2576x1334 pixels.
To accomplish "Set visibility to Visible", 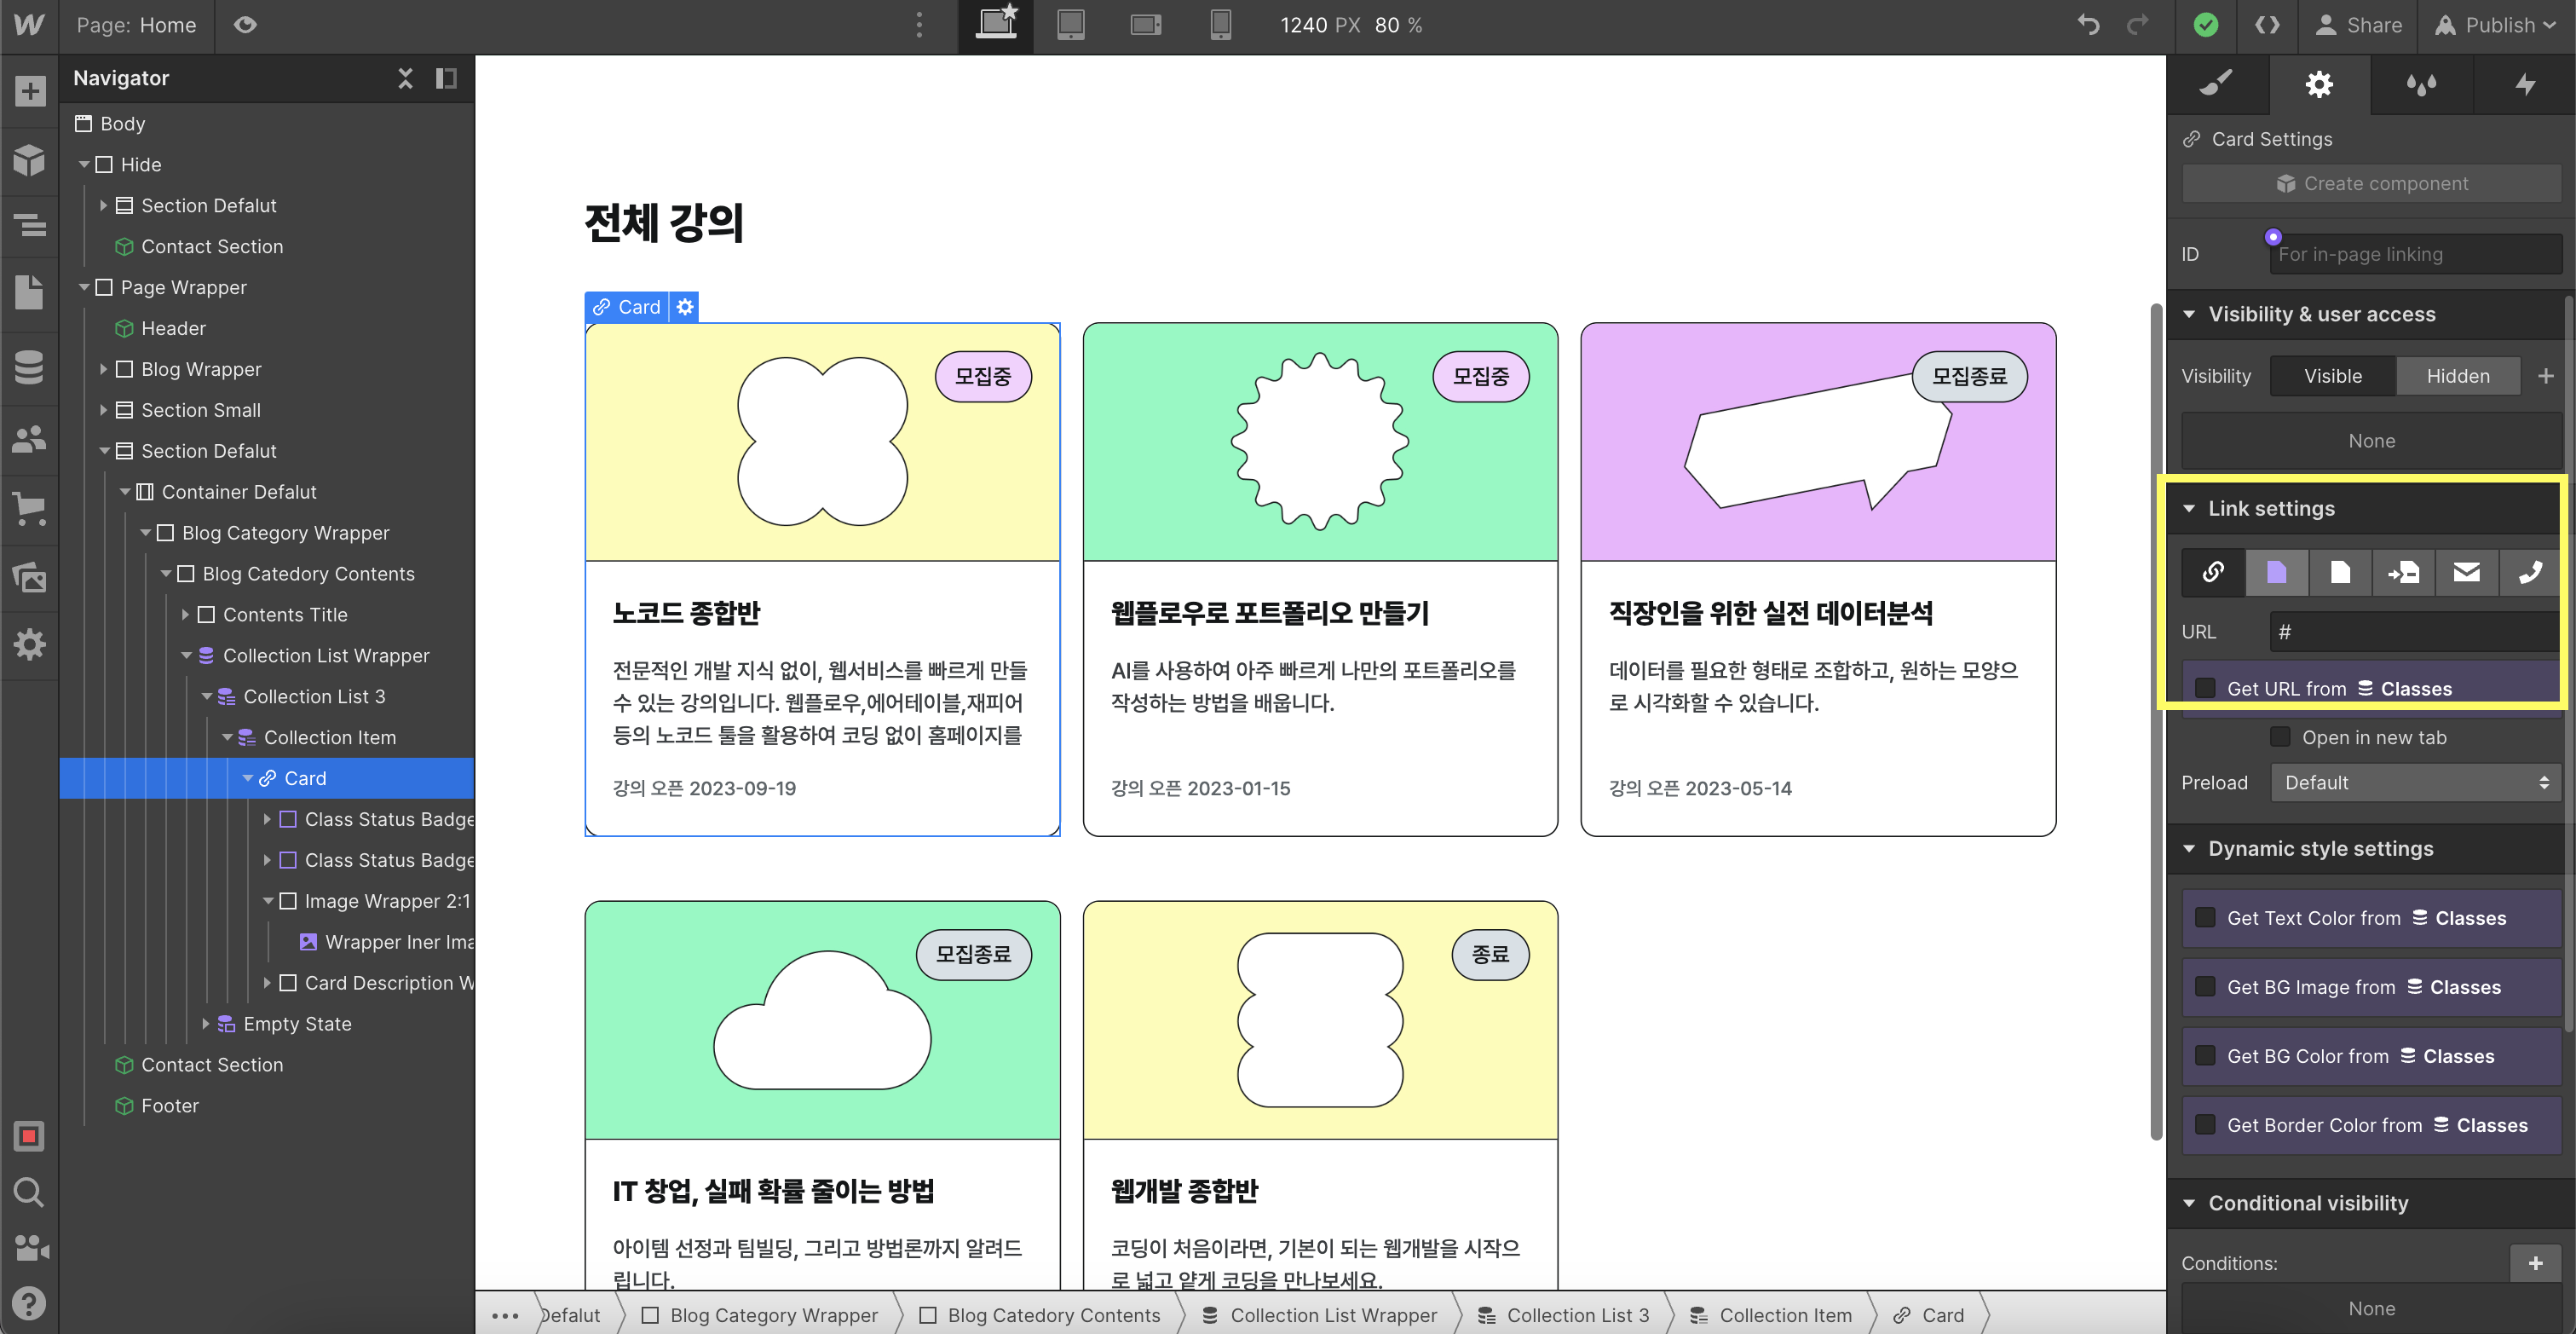I will pos(2333,376).
